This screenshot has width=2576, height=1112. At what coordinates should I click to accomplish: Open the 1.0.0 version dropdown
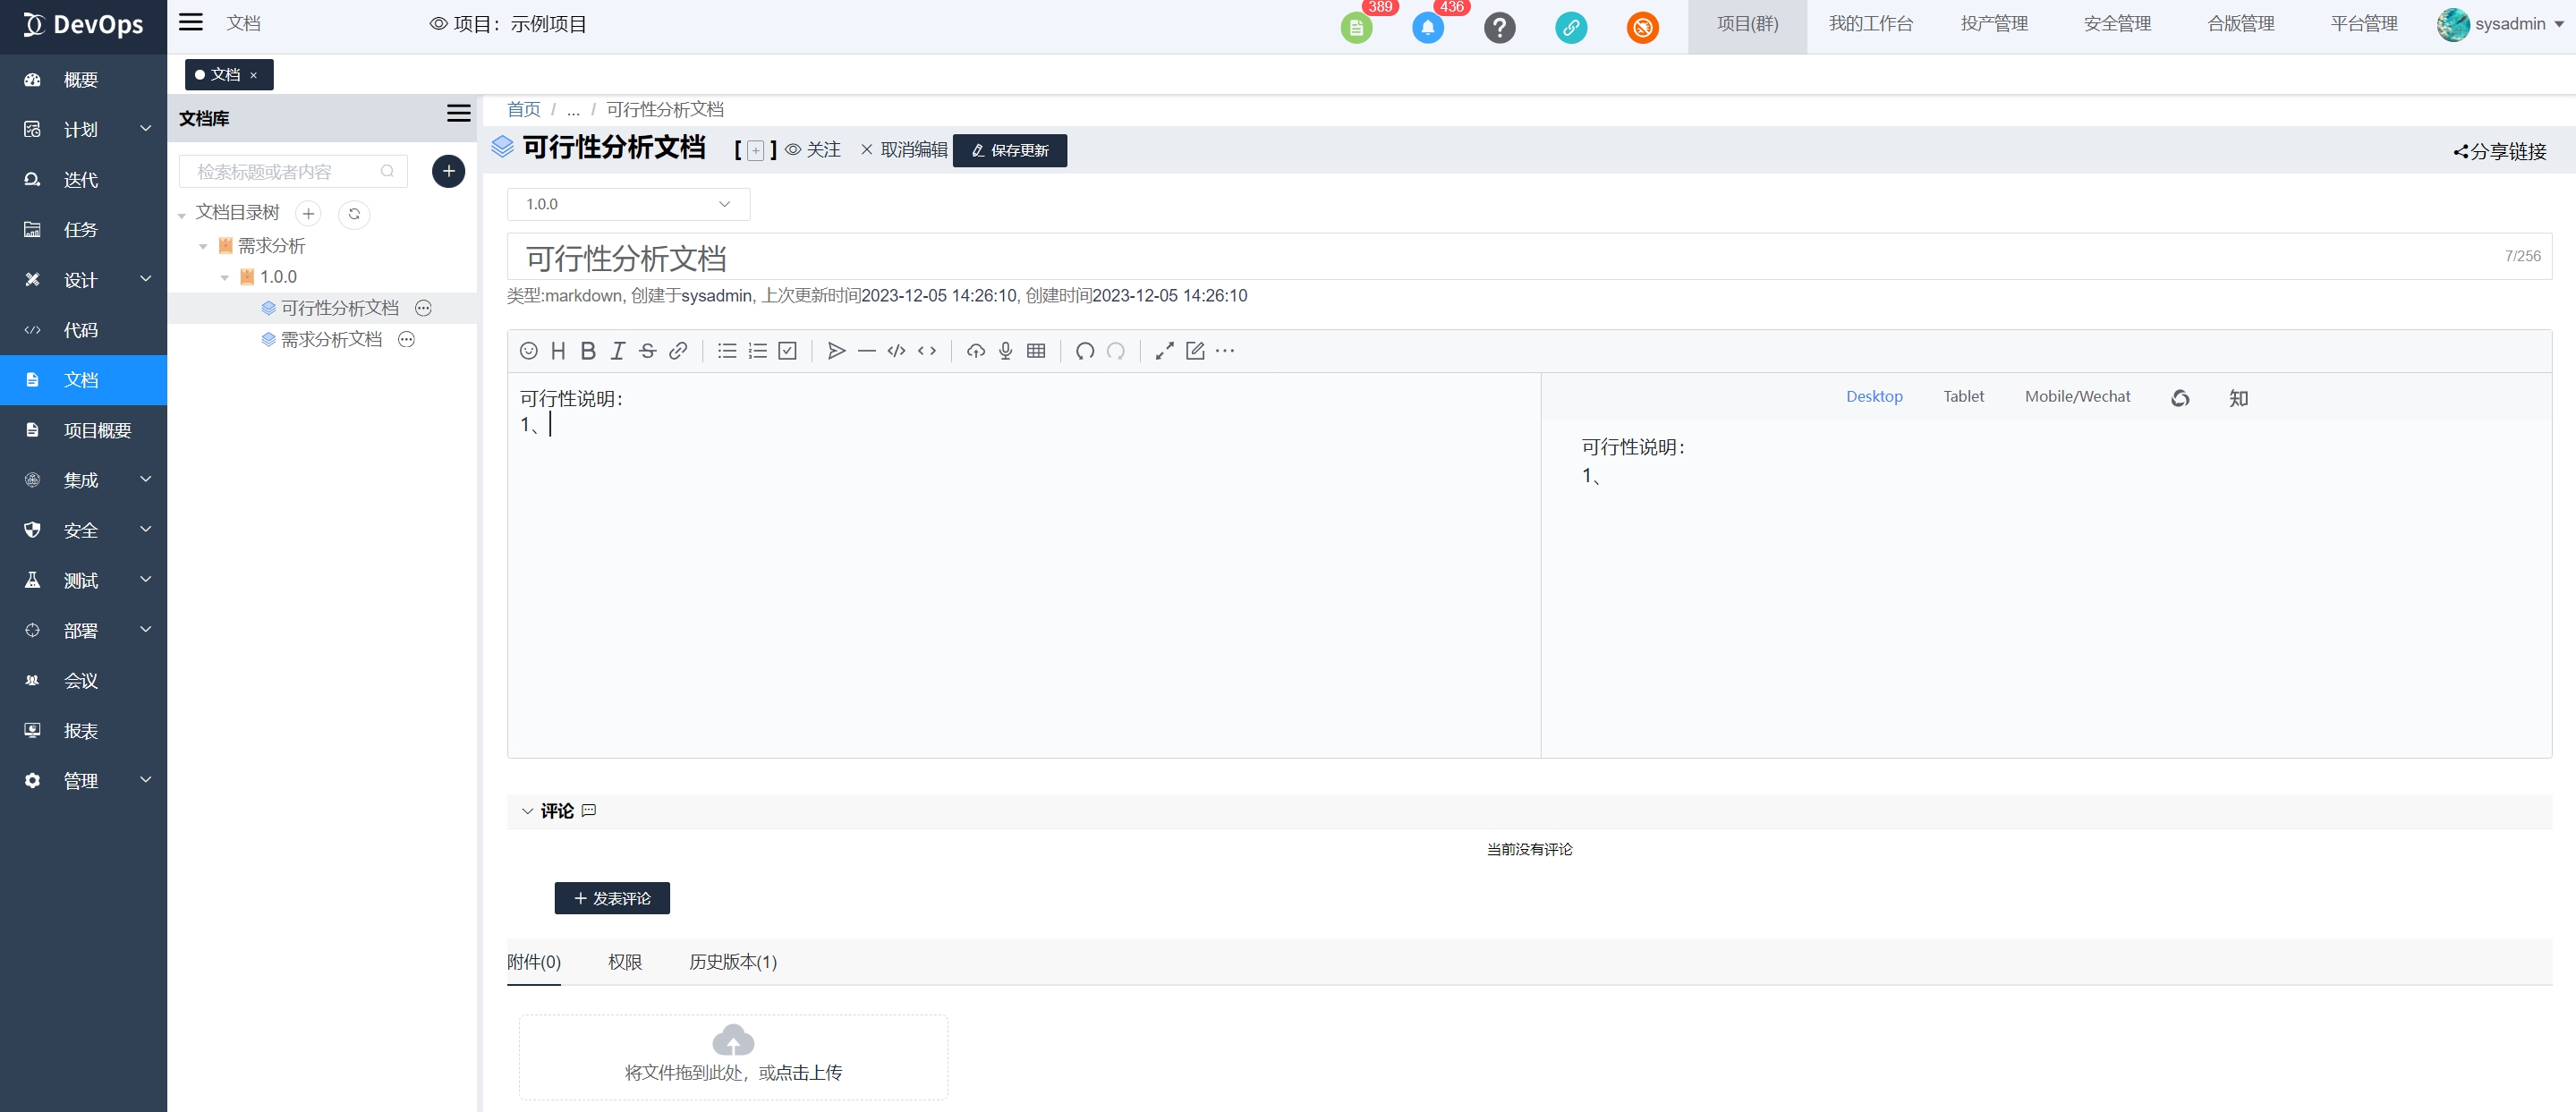point(628,204)
